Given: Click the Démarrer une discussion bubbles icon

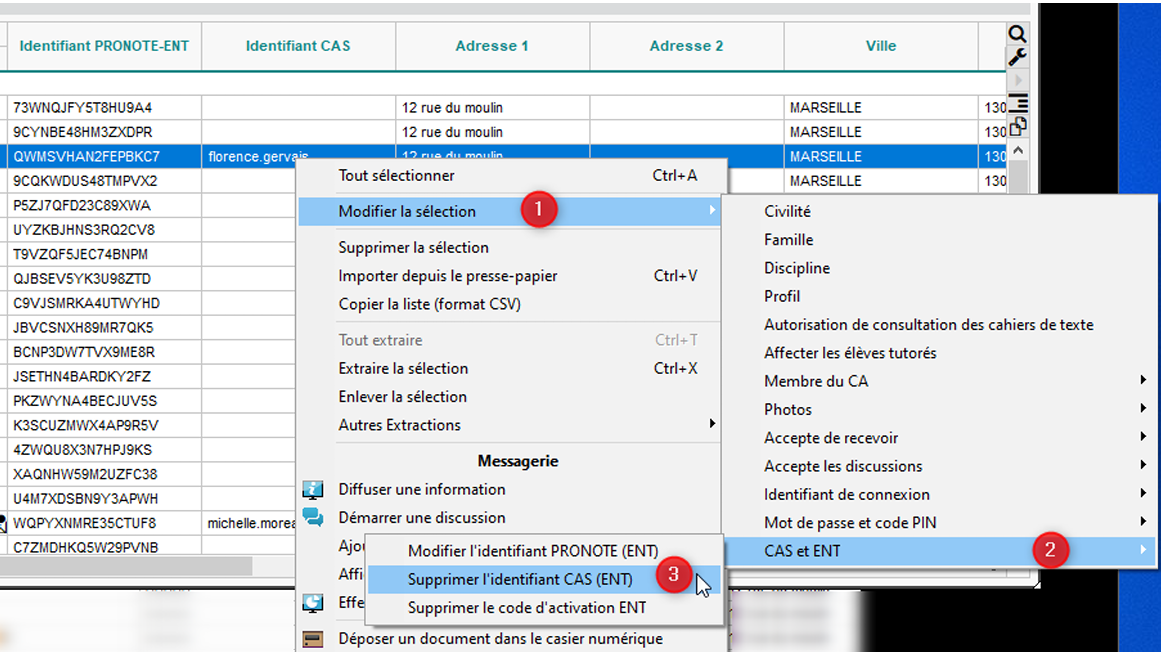Looking at the screenshot, I should click(313, 518).
